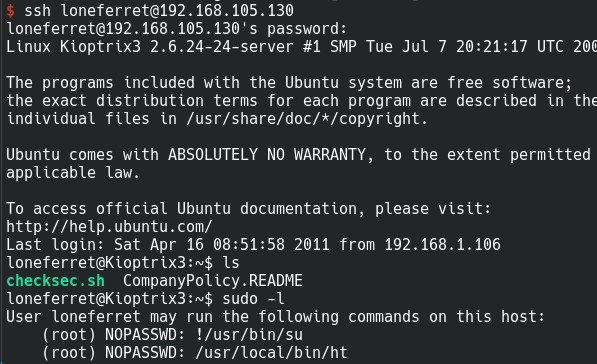
Task: Click the /usr/share/doc/*/copyright path
Action: pyautogui.click(x=307, y=119)
